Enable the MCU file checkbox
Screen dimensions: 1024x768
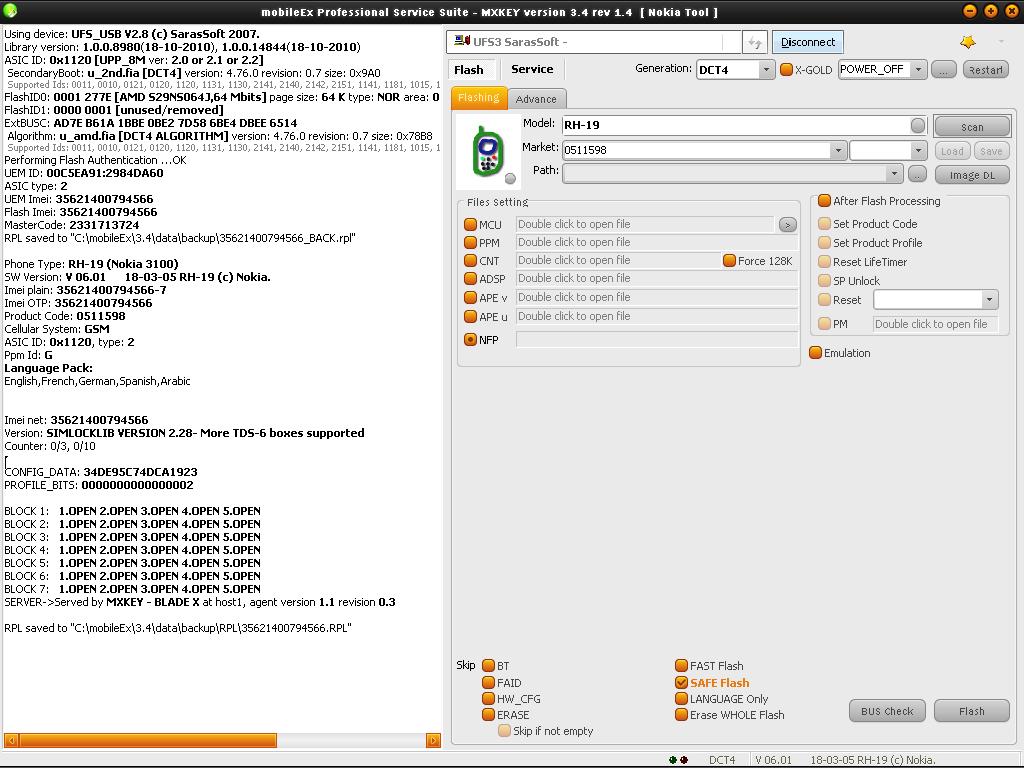[x=470, y=225]
